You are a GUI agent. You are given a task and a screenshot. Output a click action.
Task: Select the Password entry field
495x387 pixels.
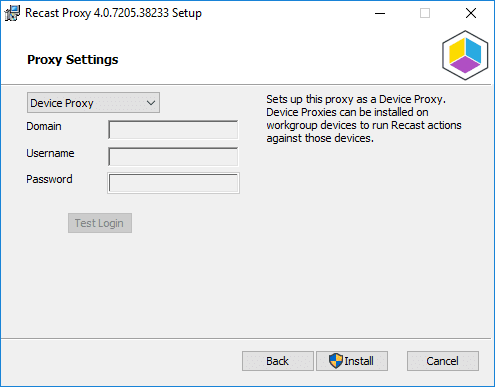(x=173, y=183)
